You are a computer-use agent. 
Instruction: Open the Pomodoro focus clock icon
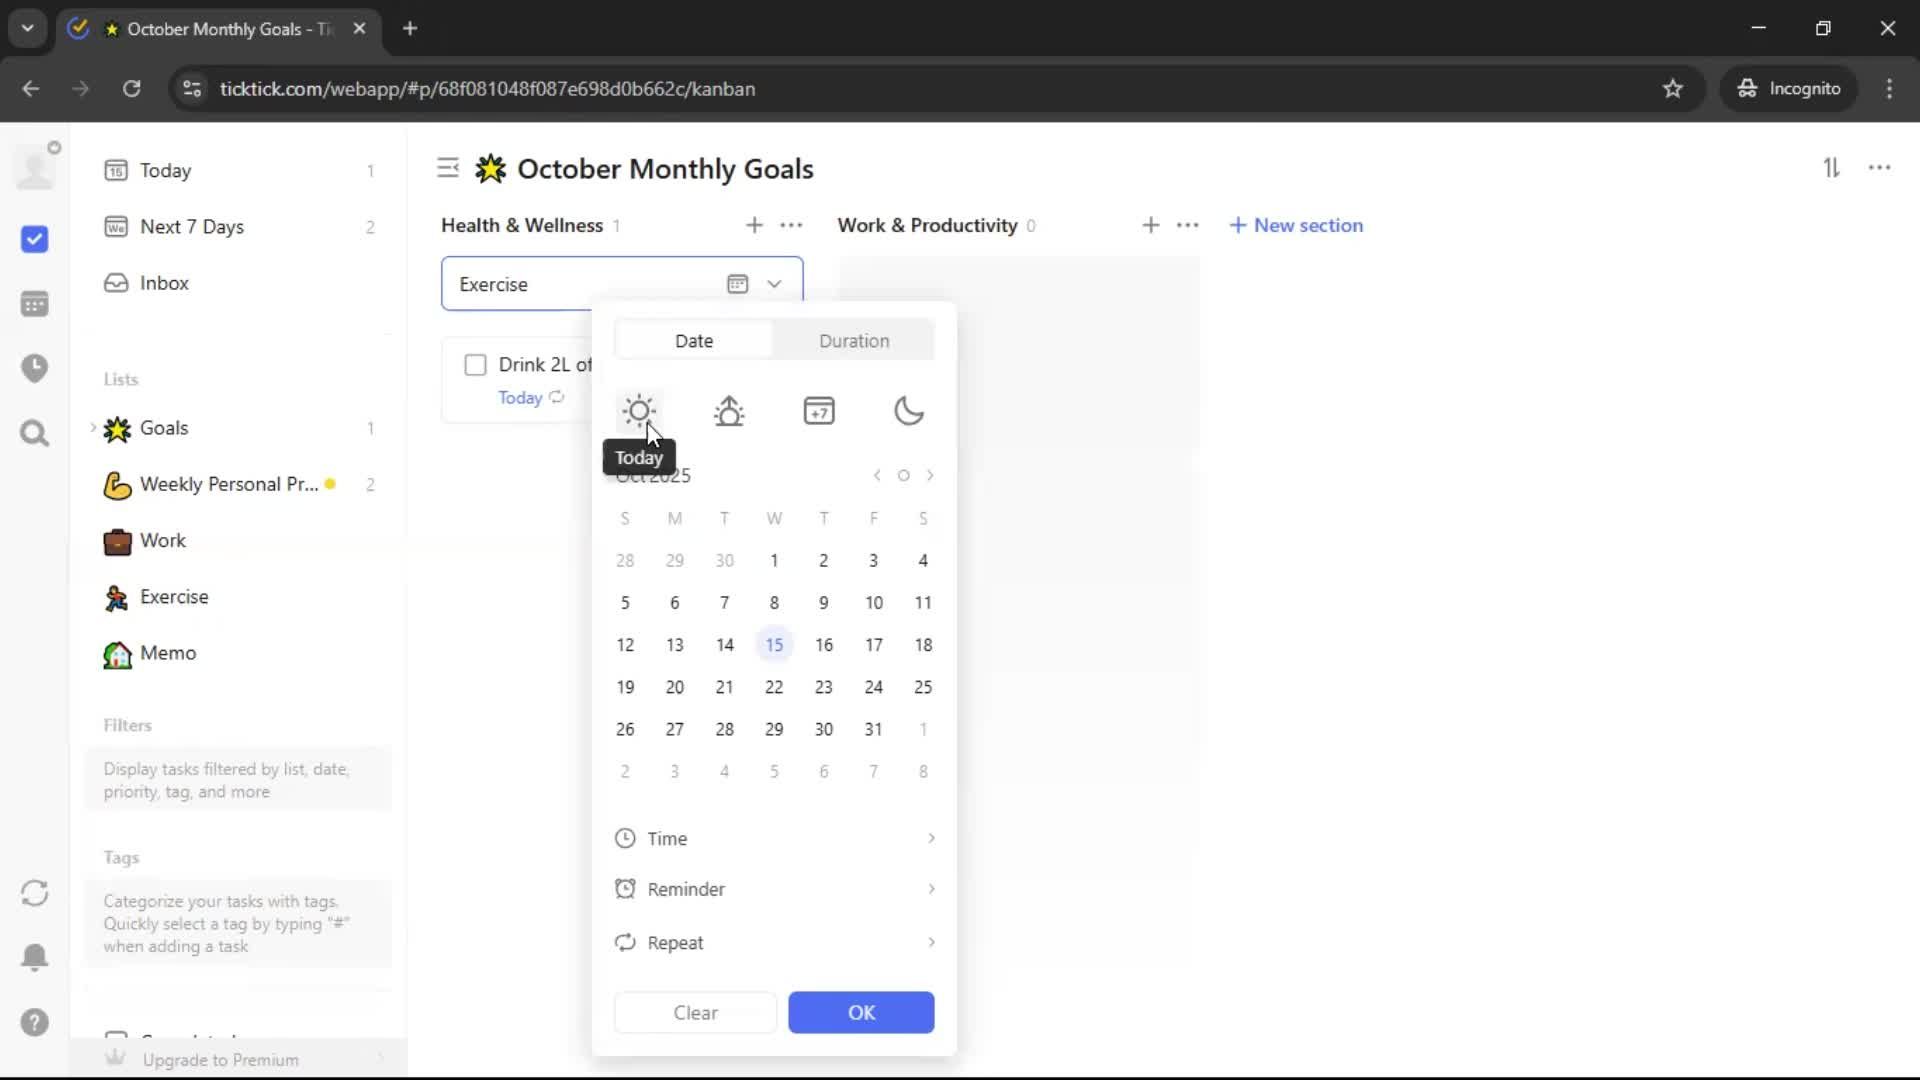[35, 368]
